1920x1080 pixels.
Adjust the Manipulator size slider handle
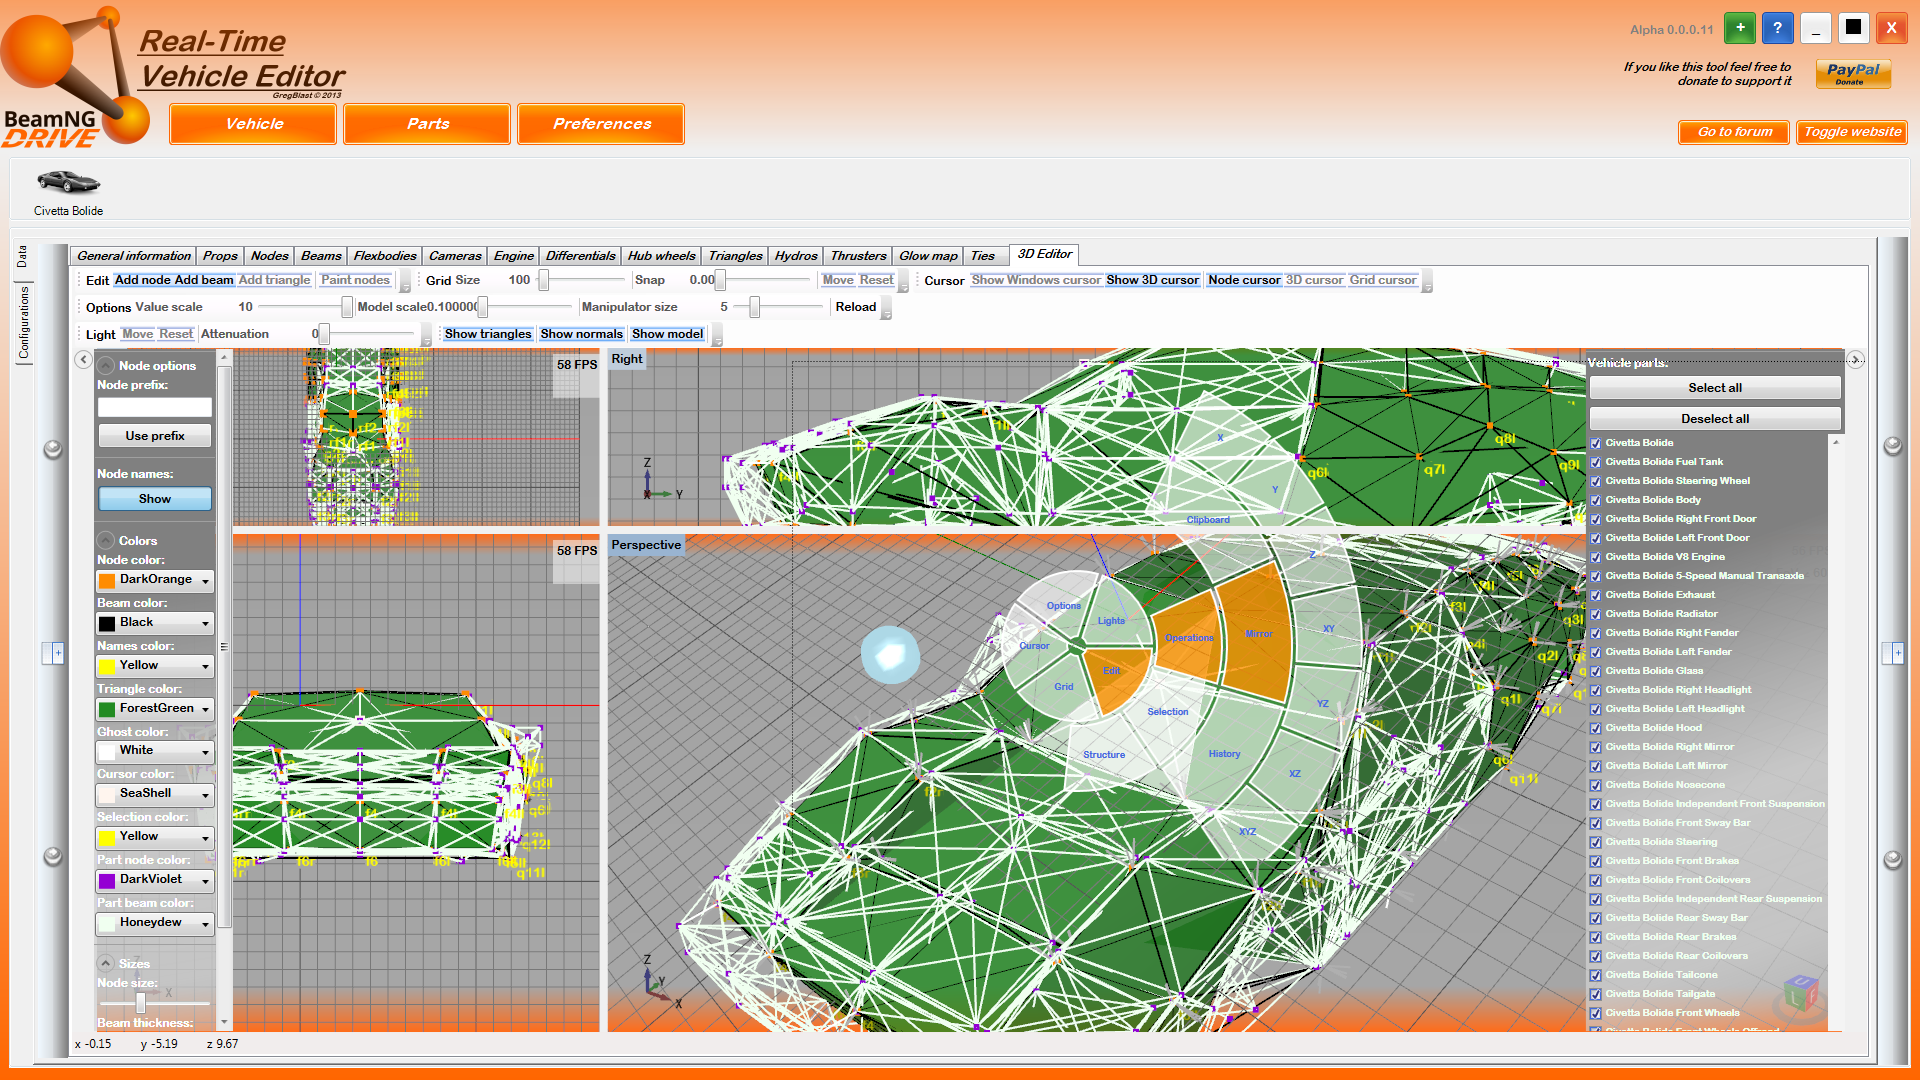[x=755, y=308]
